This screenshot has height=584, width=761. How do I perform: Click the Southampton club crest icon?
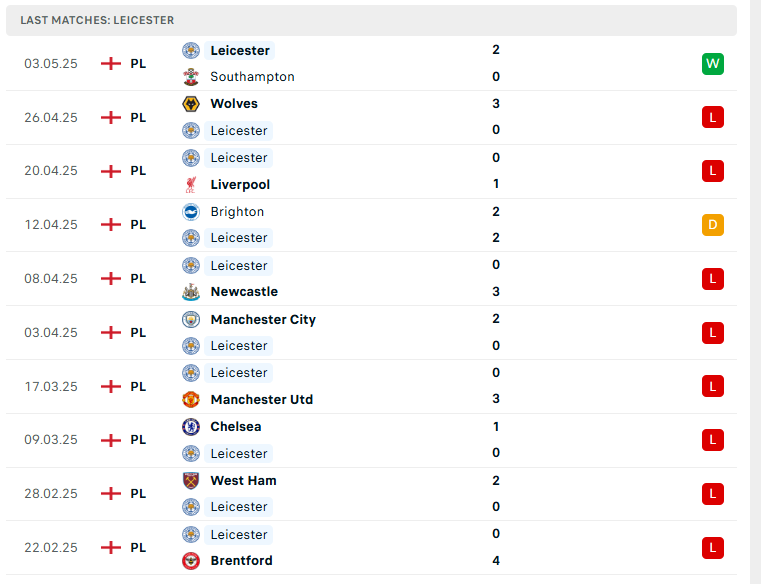tap(191, 77)
